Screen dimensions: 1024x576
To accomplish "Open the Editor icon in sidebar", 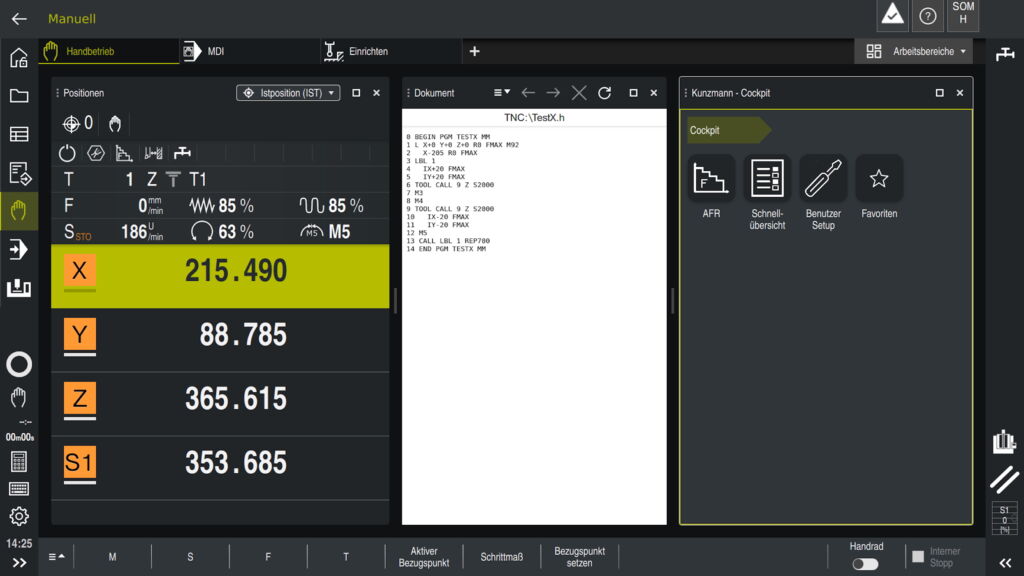I will click(x=19, y=173).
